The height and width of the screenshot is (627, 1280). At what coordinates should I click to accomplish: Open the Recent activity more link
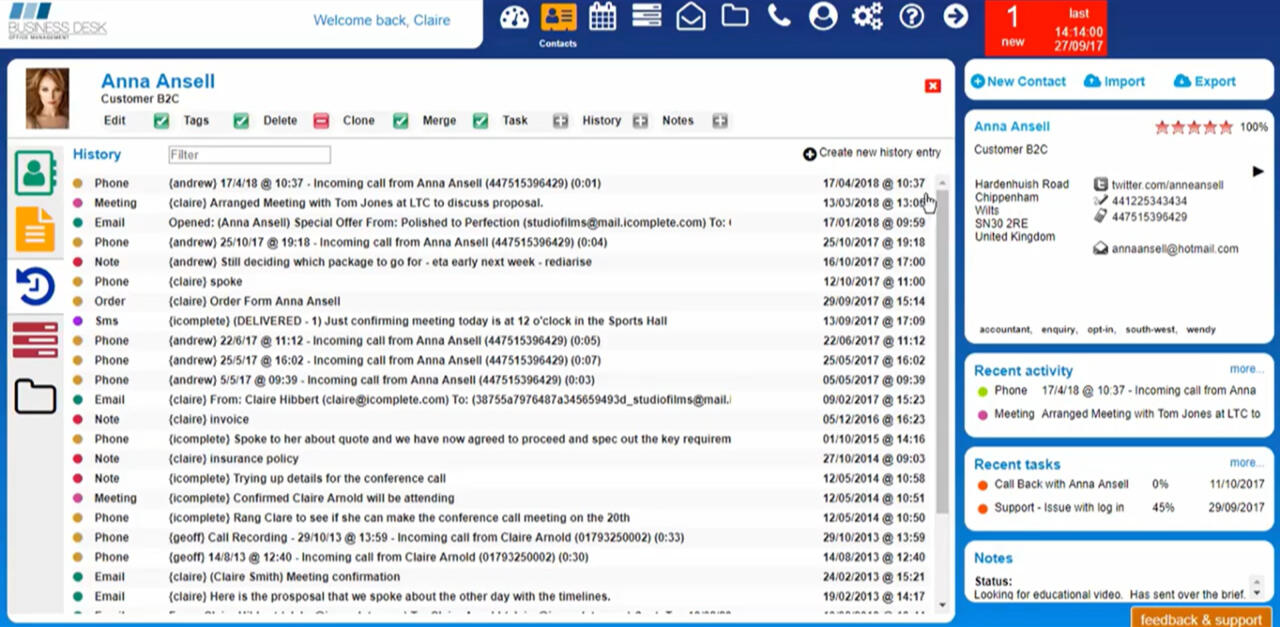(1246, 369)
